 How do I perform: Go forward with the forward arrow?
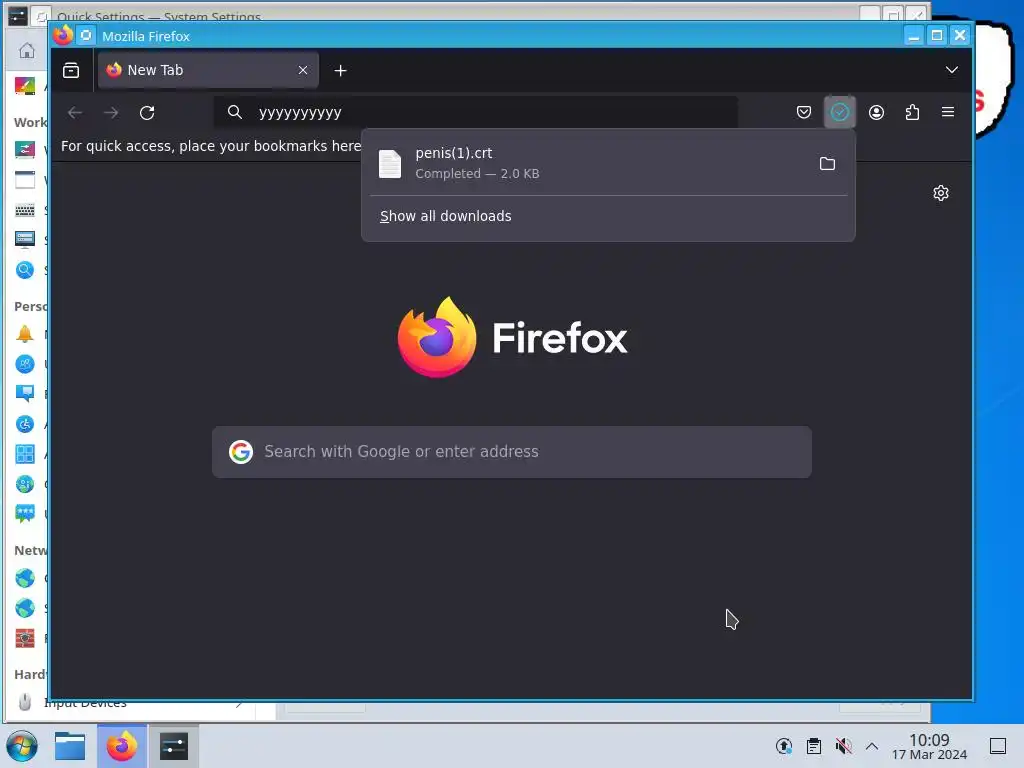(111, 112)
